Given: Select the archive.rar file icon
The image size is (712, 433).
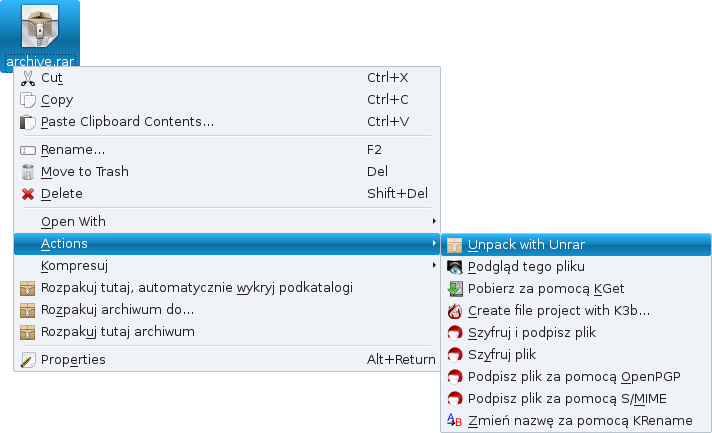Looking at the screenshot, I should click(40, 26).
